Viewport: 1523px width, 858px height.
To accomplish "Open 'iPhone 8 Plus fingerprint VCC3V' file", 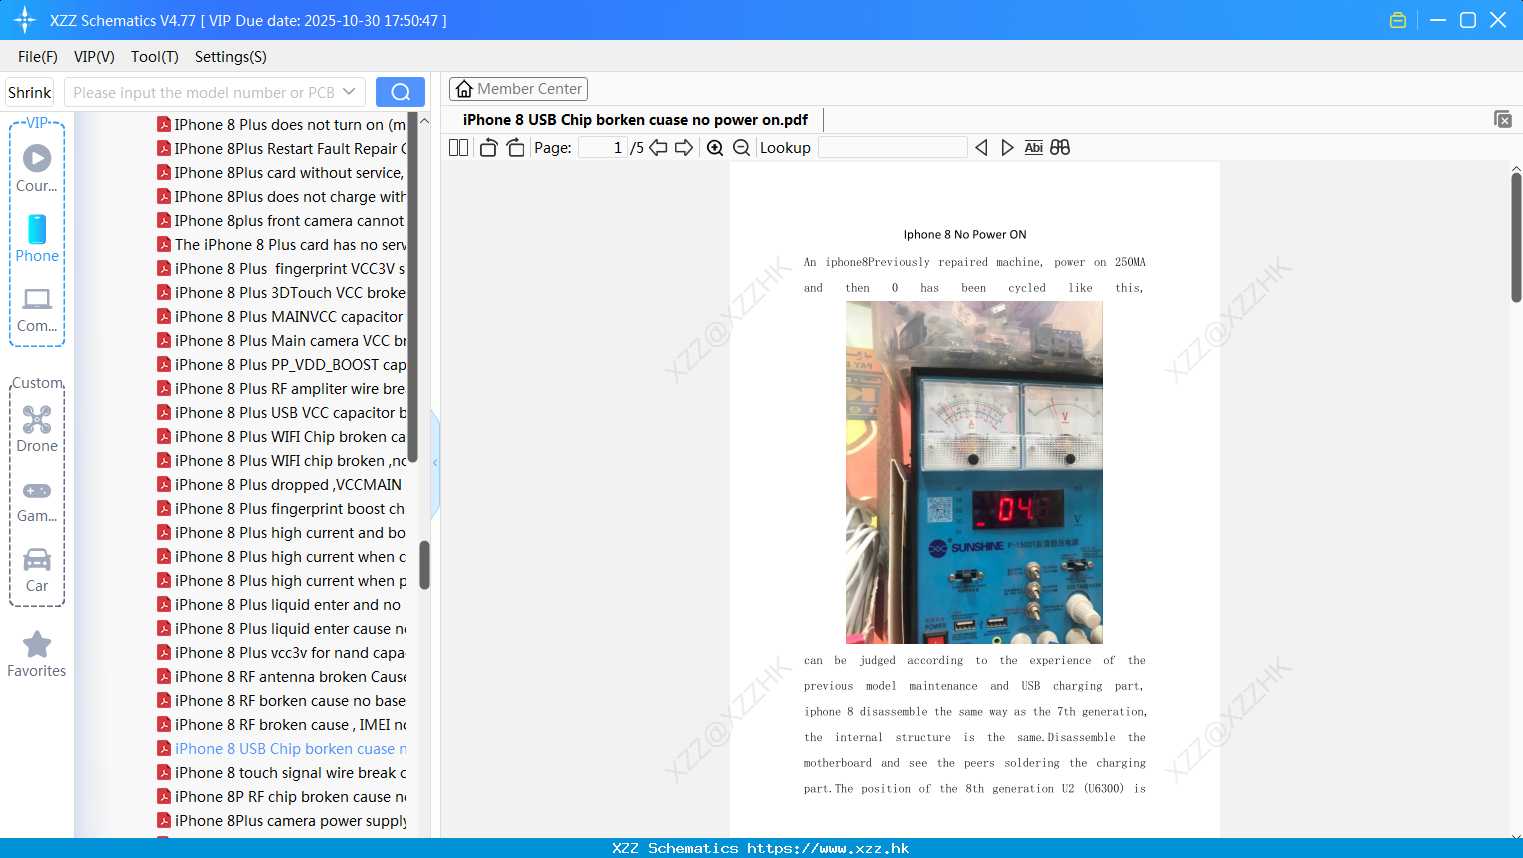I will pos(282,269).
